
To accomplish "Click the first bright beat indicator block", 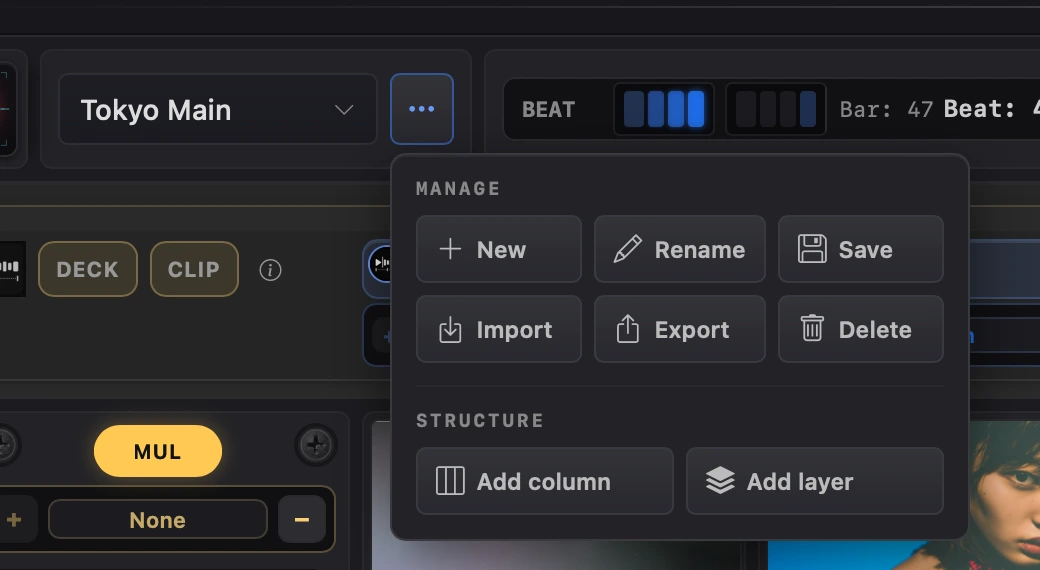I will click(634, 109).
